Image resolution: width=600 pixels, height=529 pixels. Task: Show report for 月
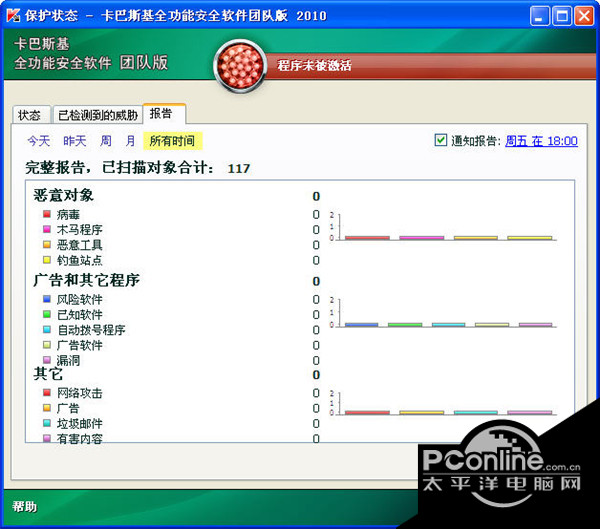tap(130, 140)
